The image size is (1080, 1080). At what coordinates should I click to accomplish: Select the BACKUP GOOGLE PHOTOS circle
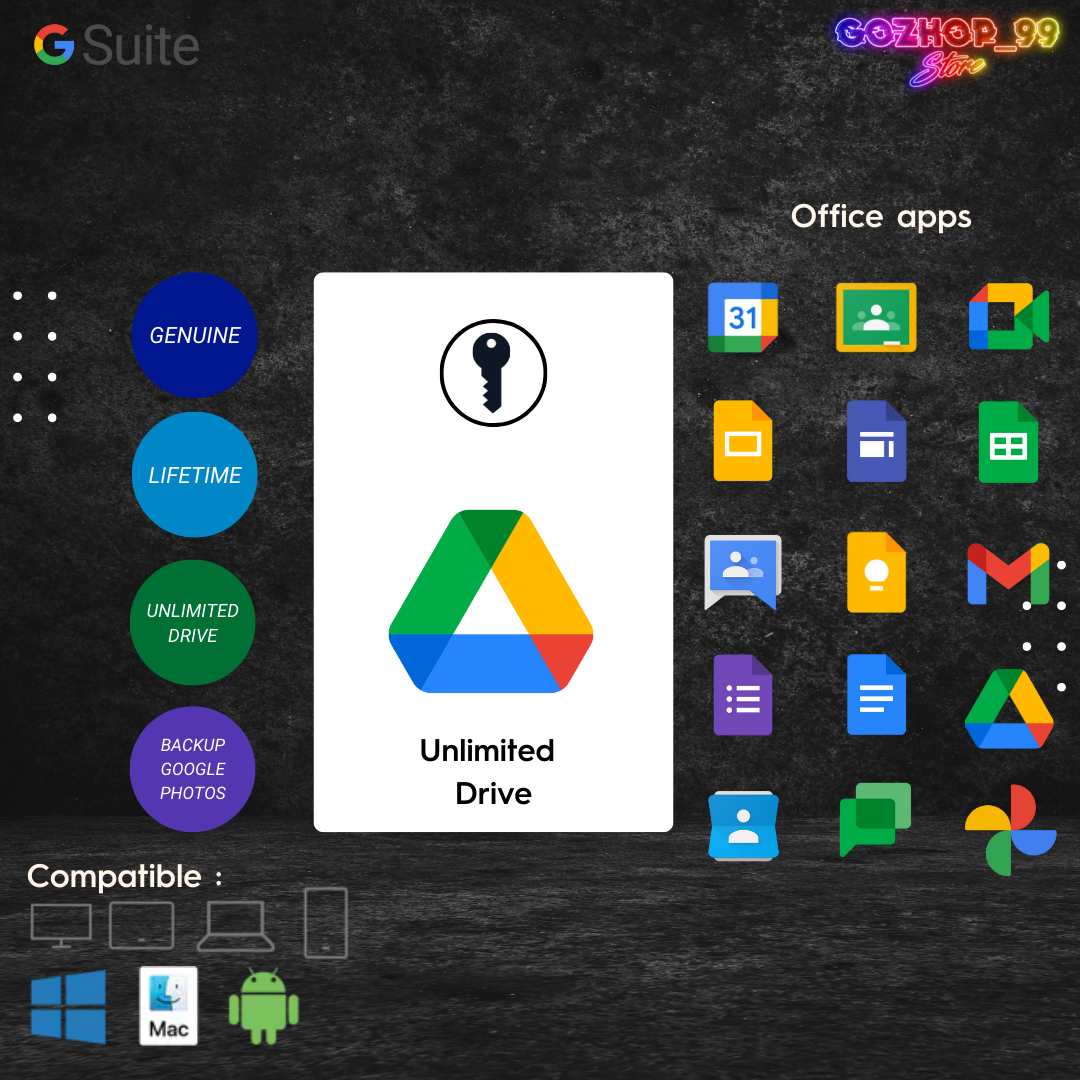[193, 769]
